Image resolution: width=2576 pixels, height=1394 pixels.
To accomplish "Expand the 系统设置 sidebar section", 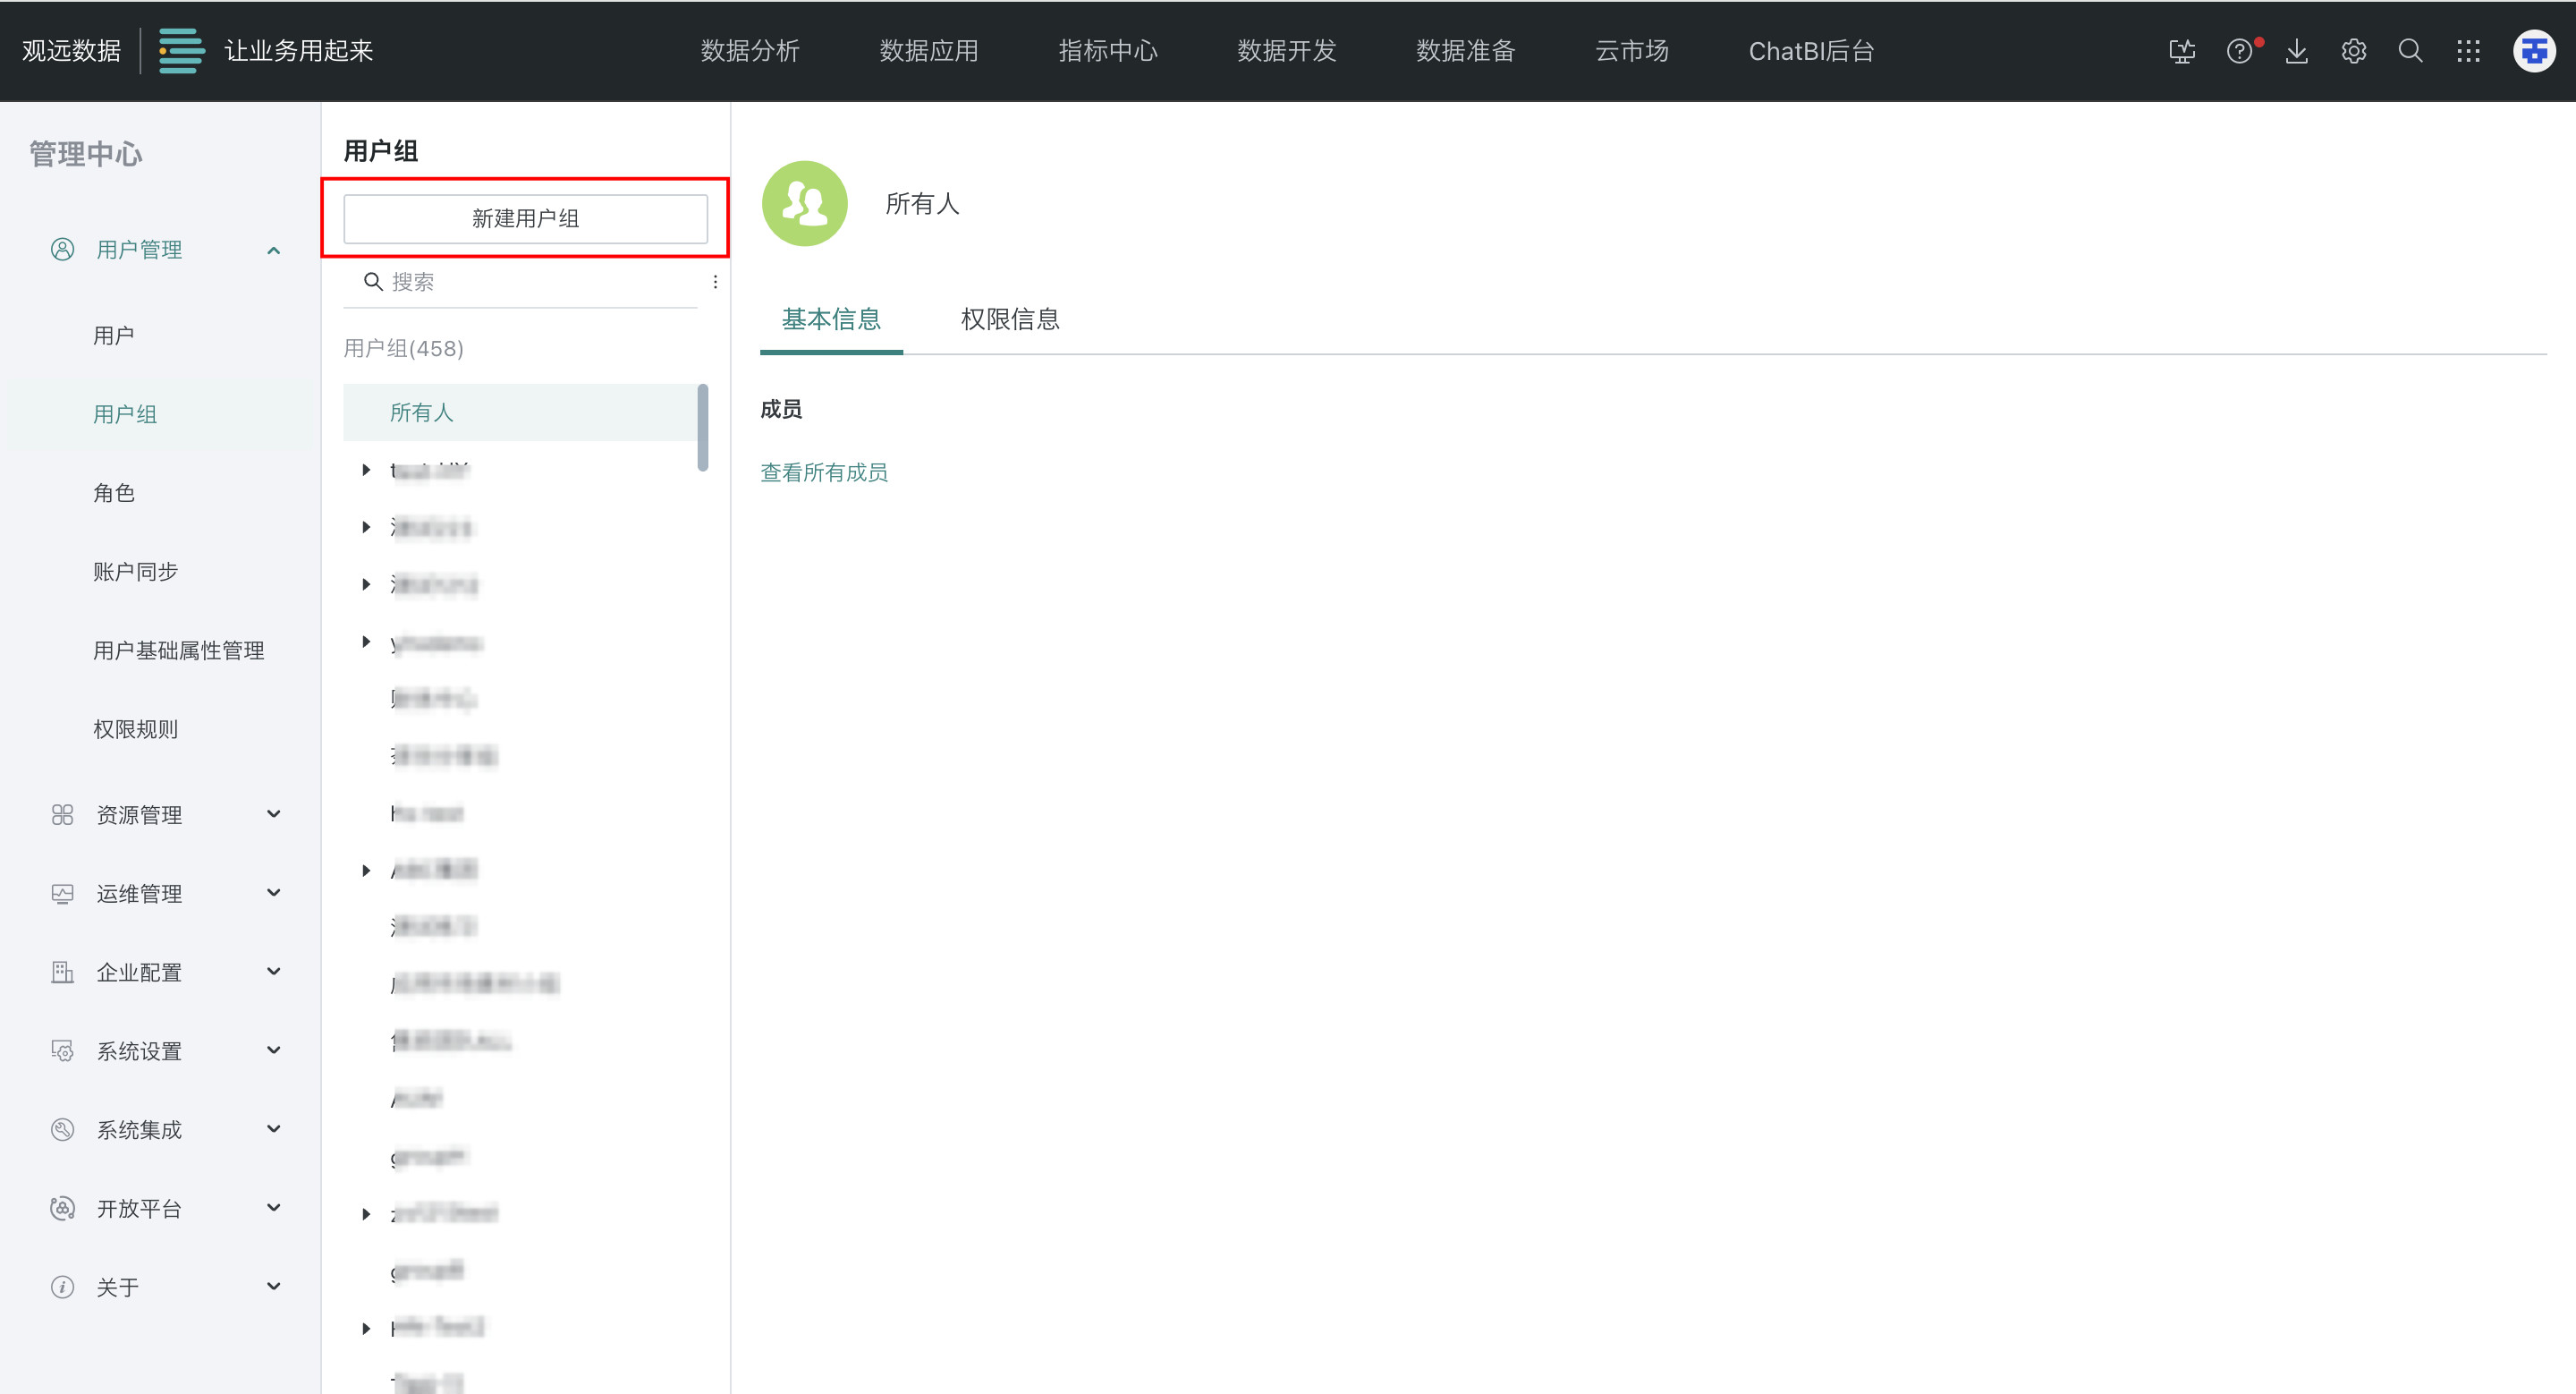I will tap(273, 1050).
